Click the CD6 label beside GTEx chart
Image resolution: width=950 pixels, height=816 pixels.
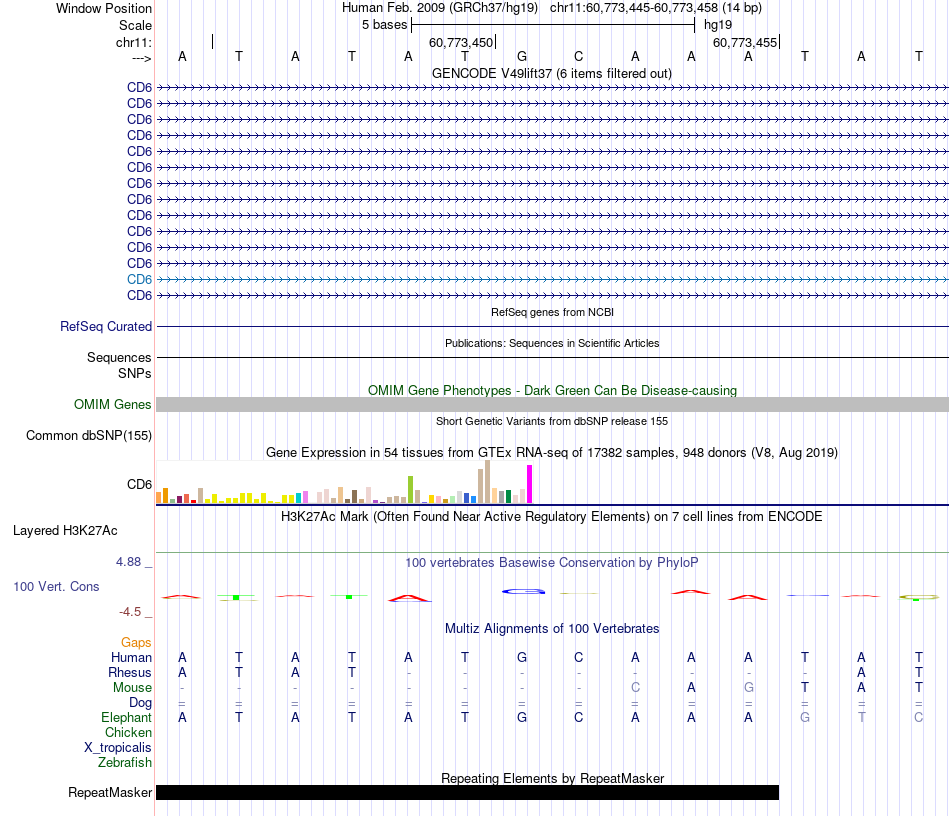point(139,485)
